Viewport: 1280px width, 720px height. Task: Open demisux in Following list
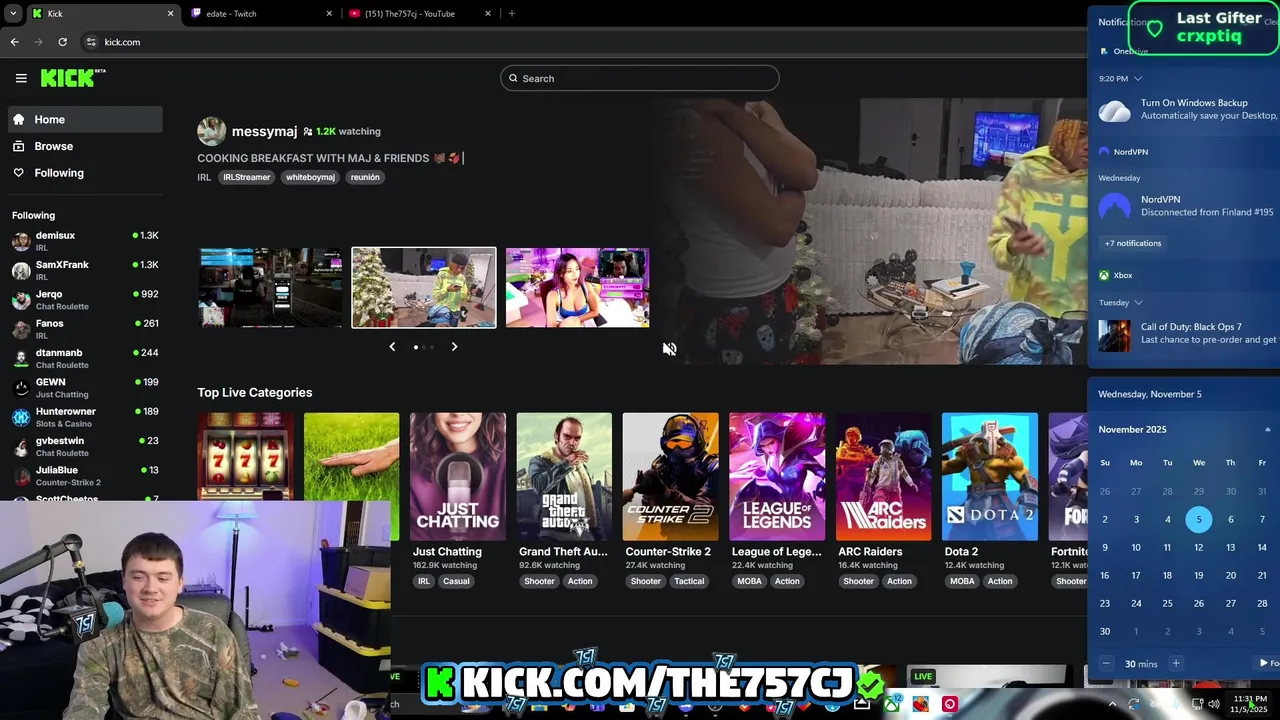tap(85, 241)
